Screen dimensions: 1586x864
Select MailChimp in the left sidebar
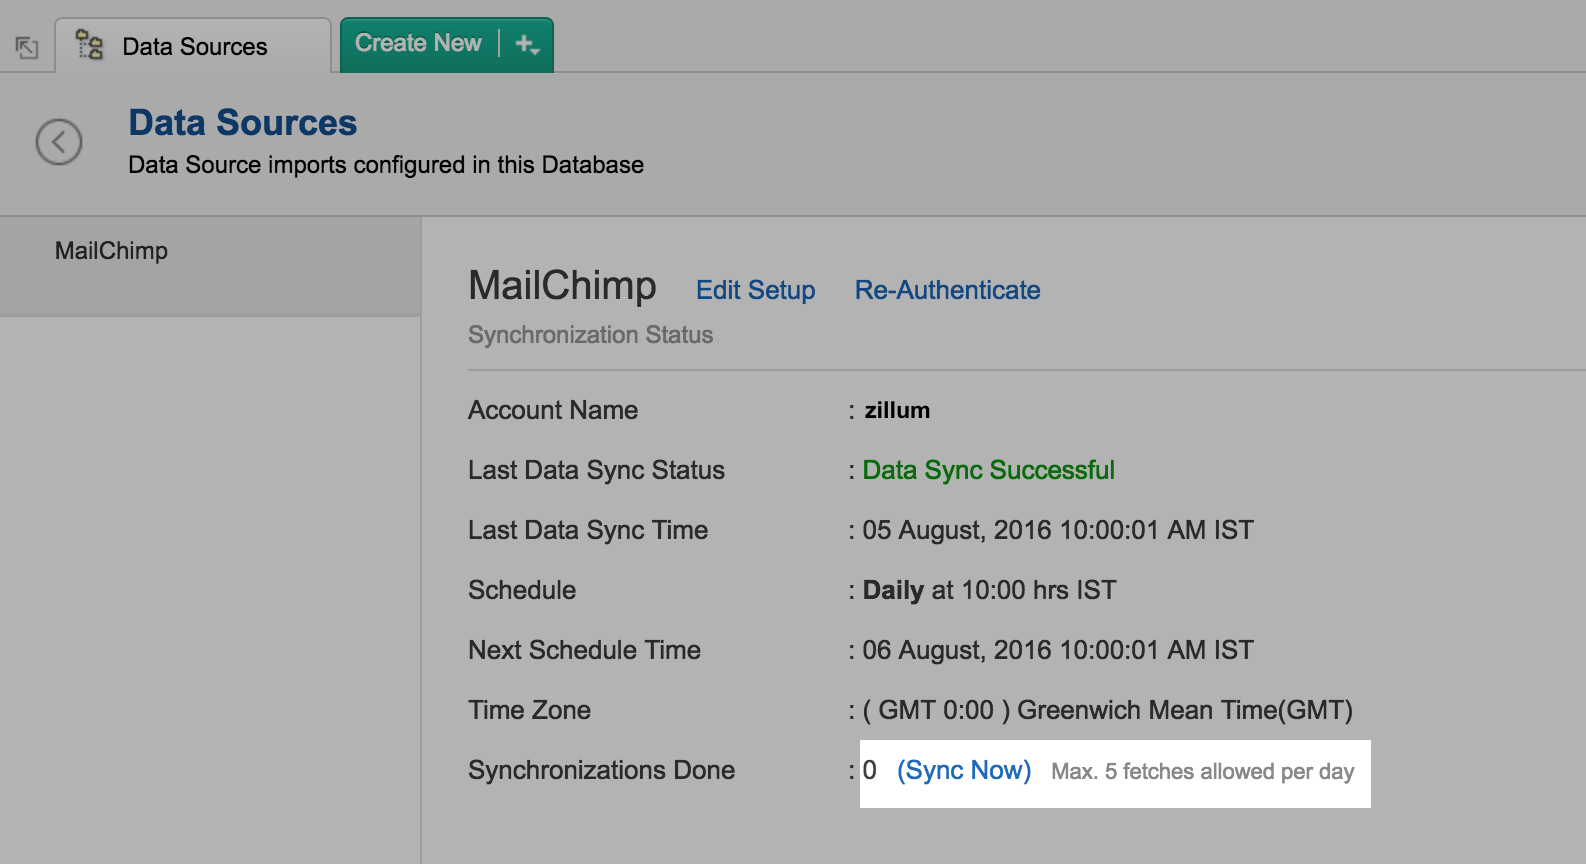[111, 251]
